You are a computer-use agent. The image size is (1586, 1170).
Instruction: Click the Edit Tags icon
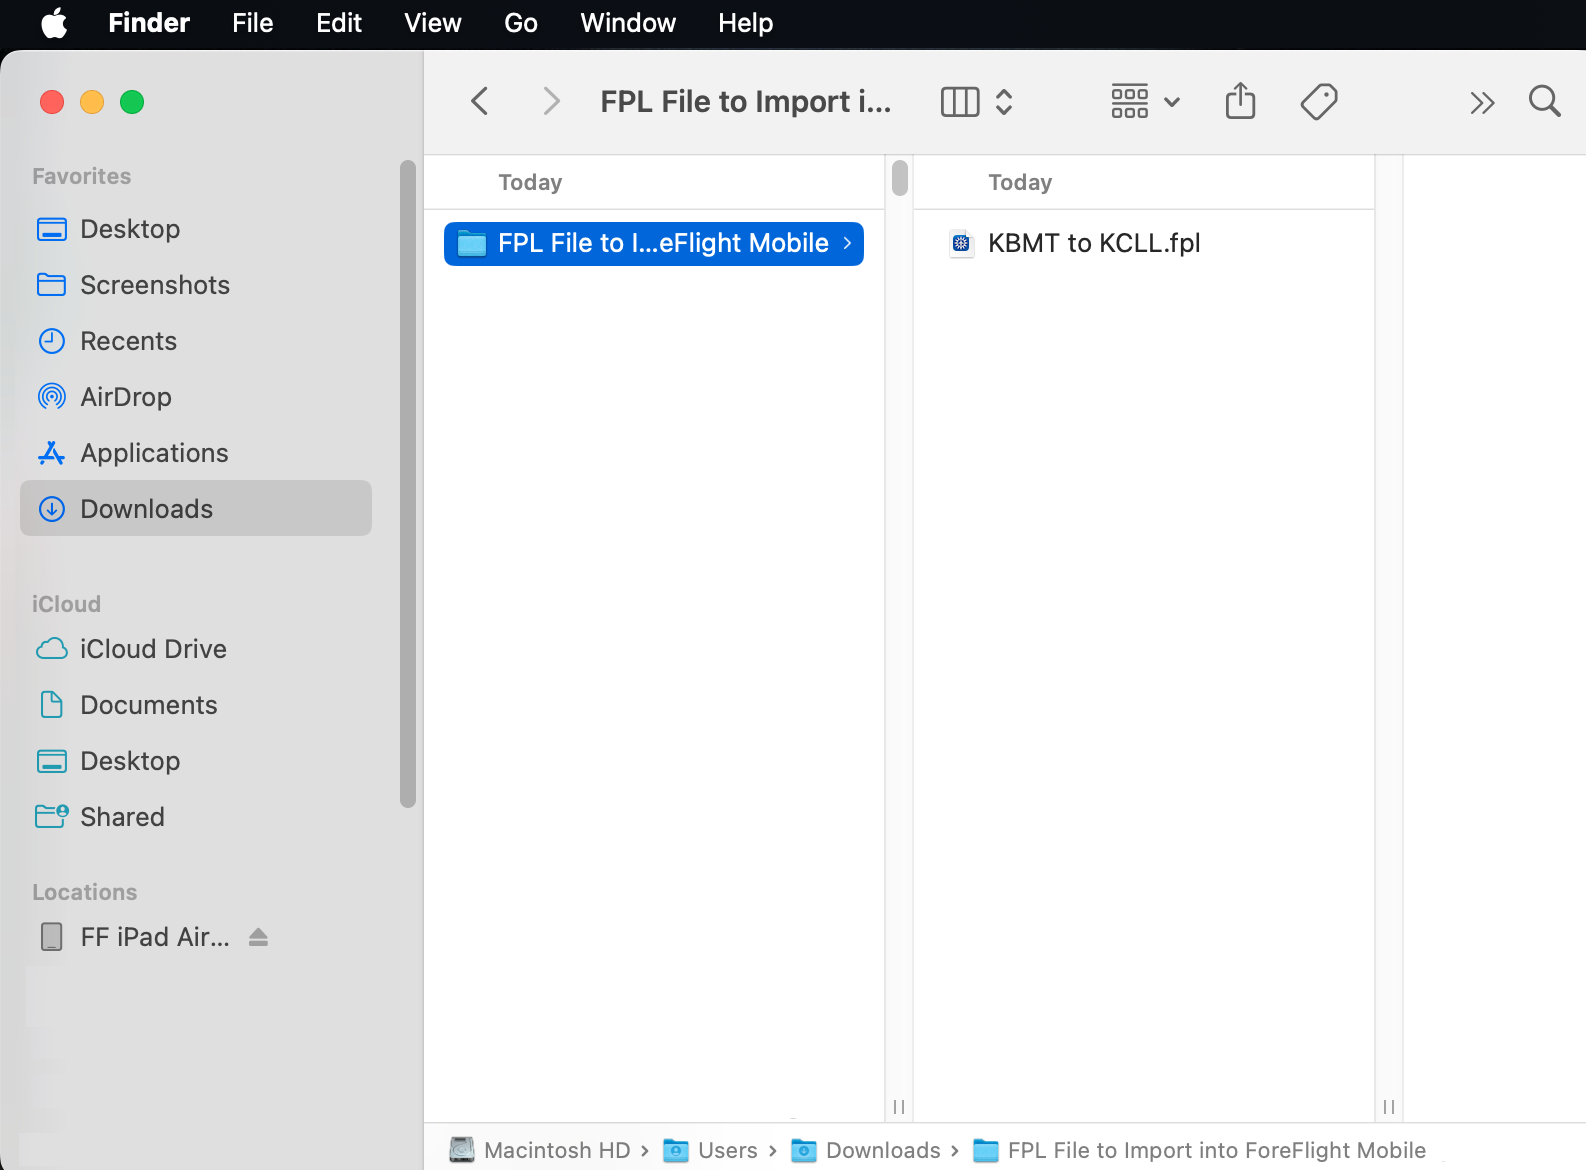[x=1319, y=101]
